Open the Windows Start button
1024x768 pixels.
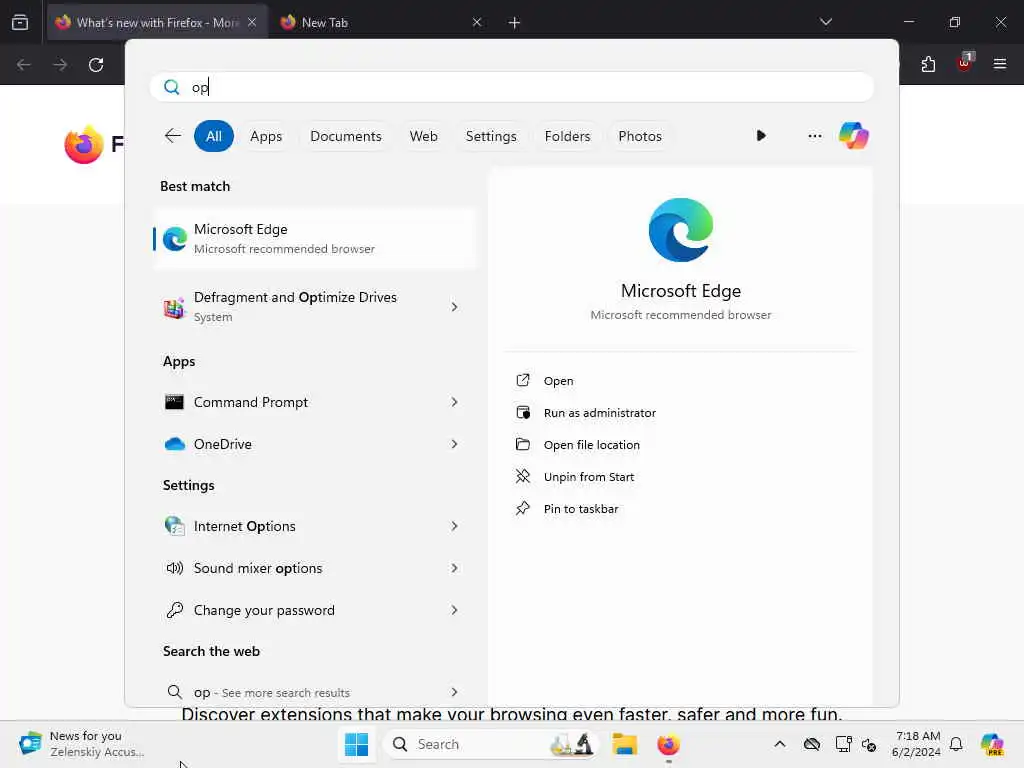357,744
